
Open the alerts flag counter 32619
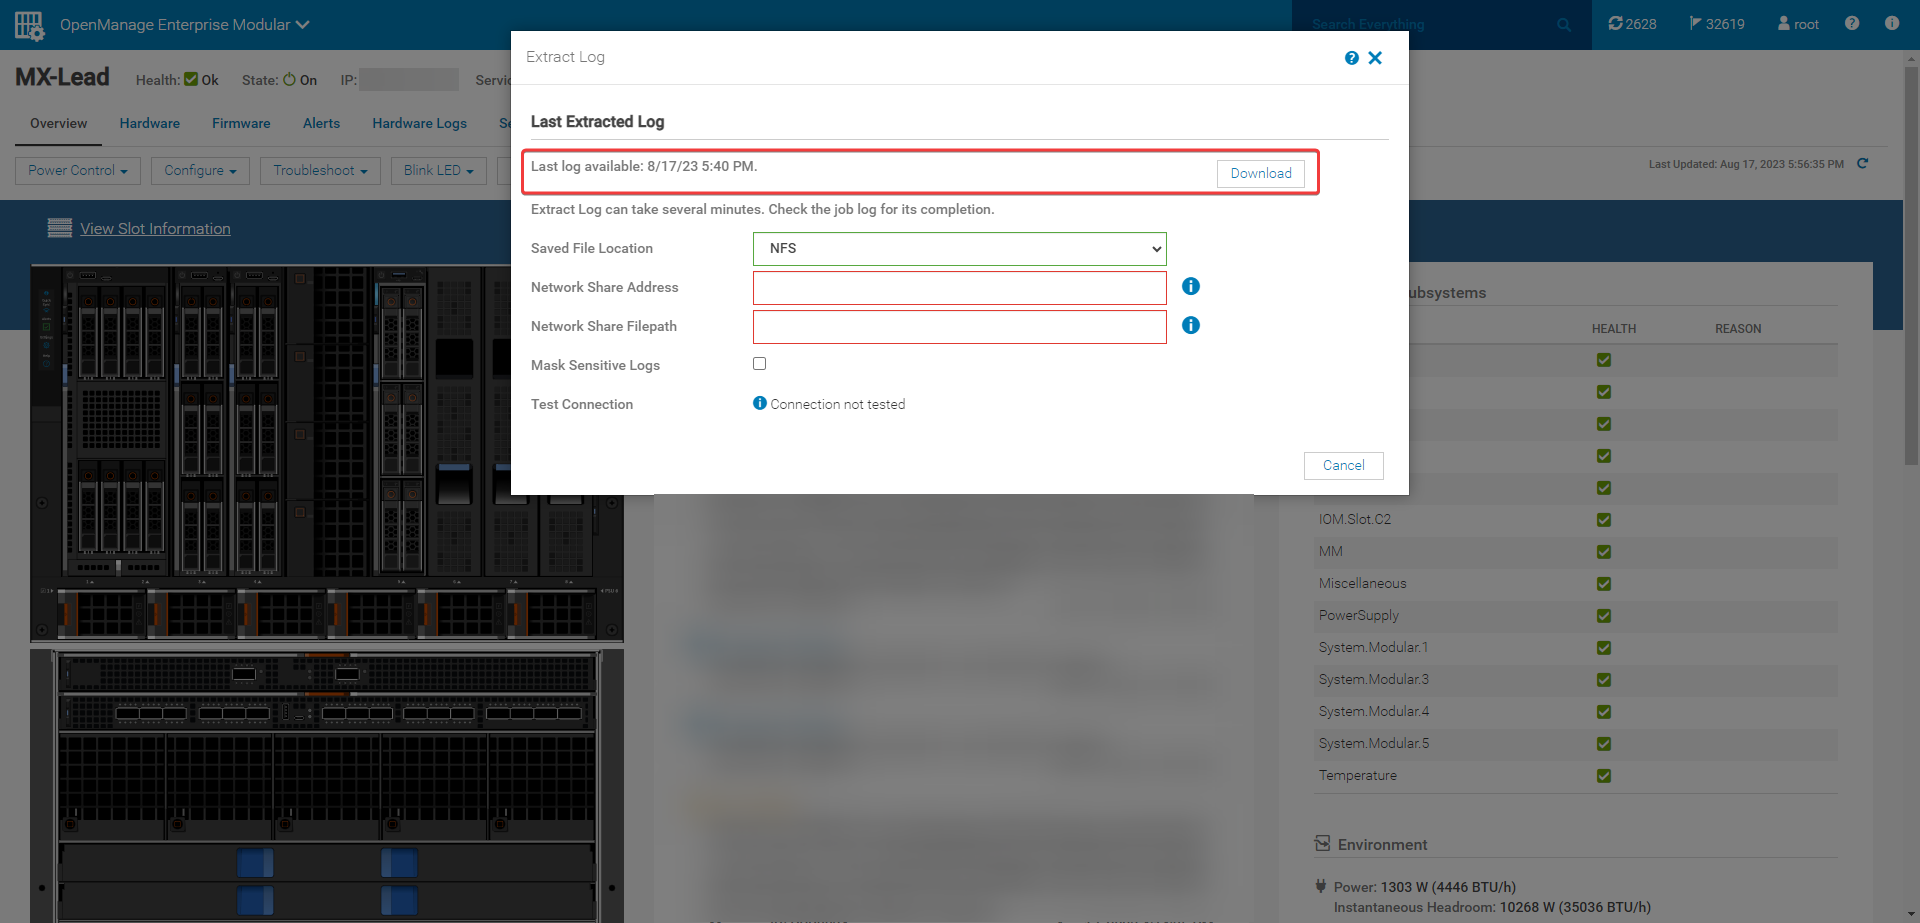pos(1717,24)
